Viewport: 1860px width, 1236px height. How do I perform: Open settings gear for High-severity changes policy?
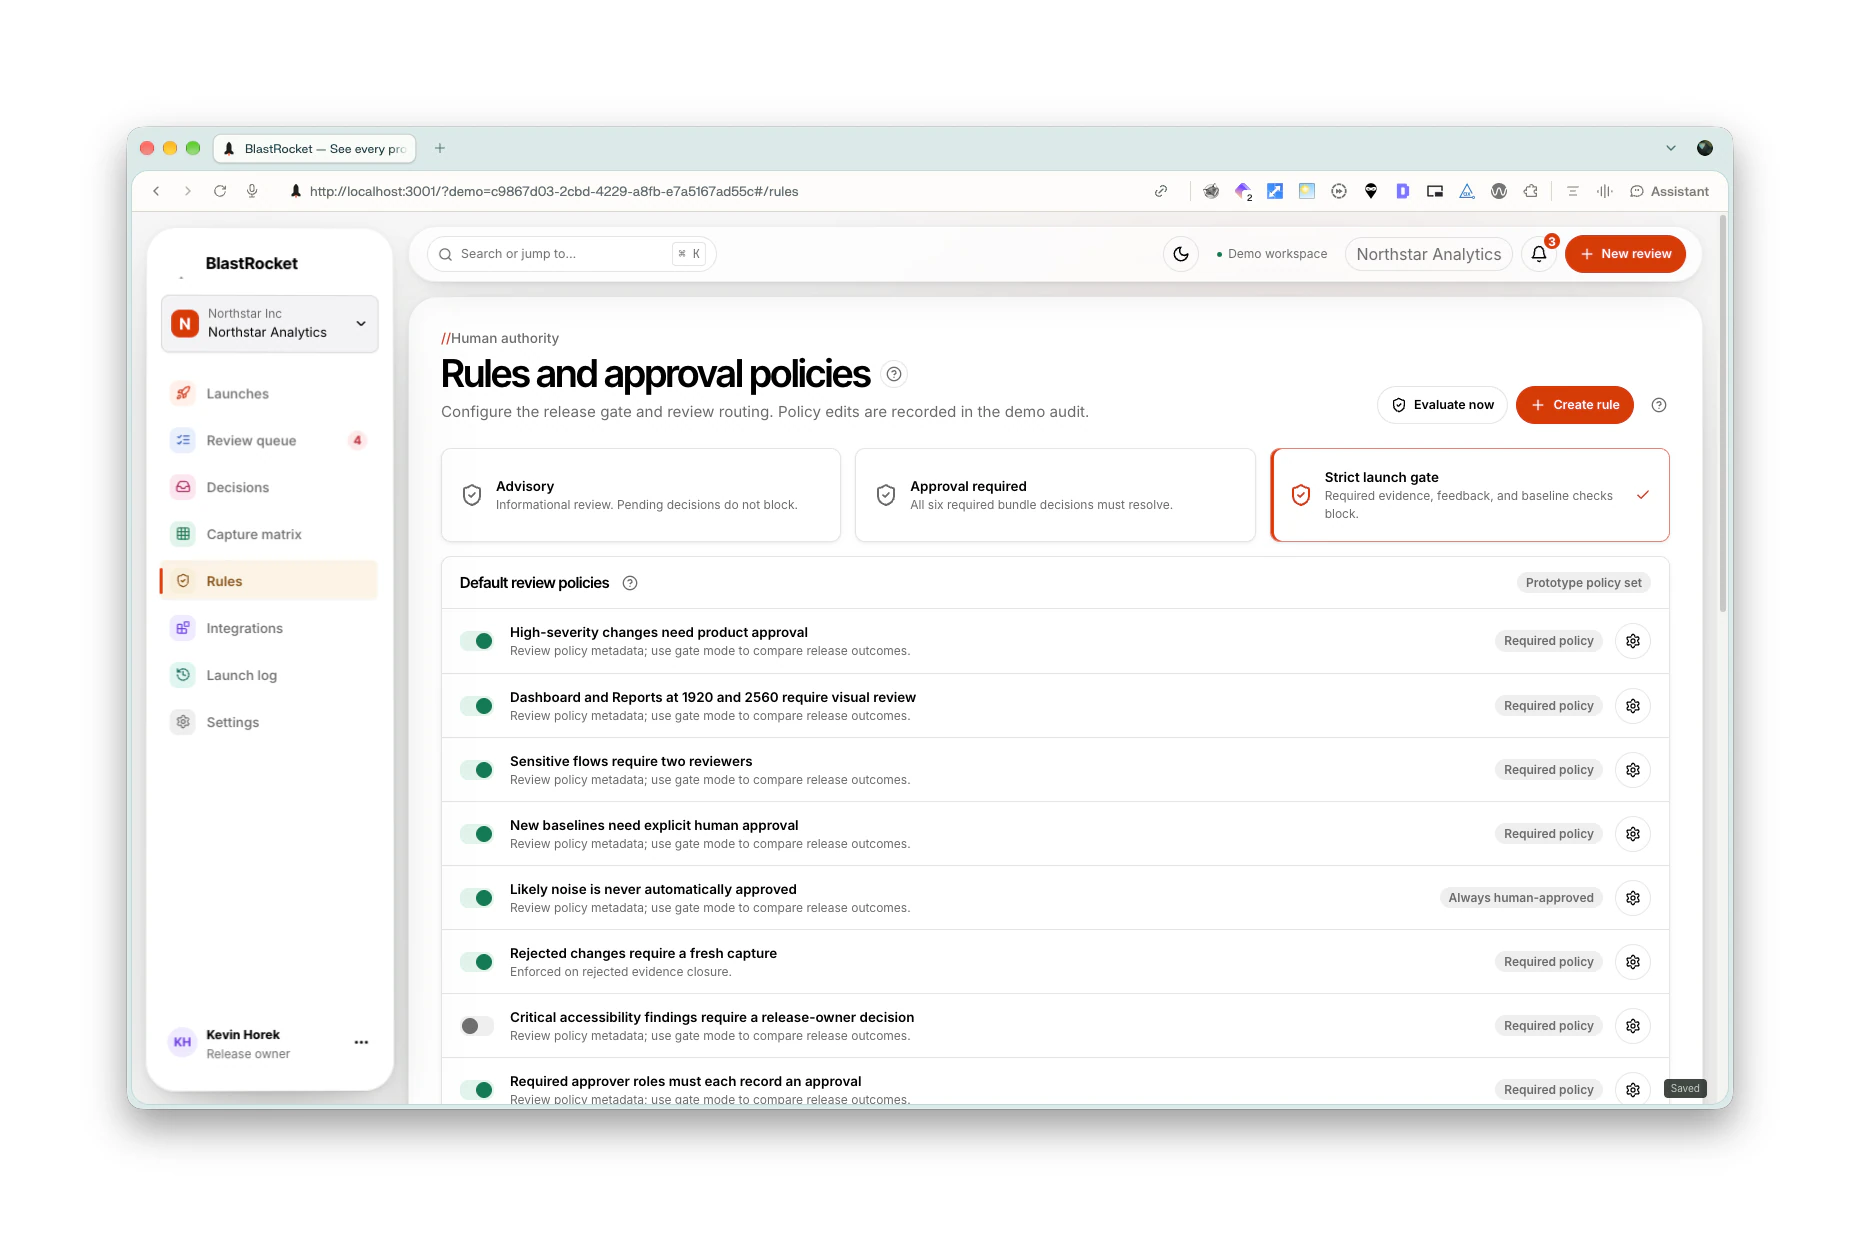1633,641
